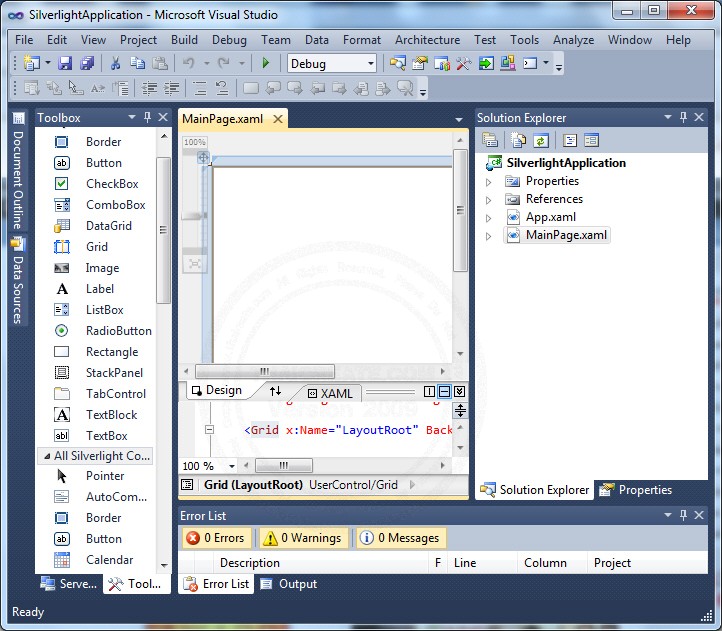This screenshot has height=631, width=722.
Task: Toggle the 0 Errors filter
Action: tap(216, 538)
